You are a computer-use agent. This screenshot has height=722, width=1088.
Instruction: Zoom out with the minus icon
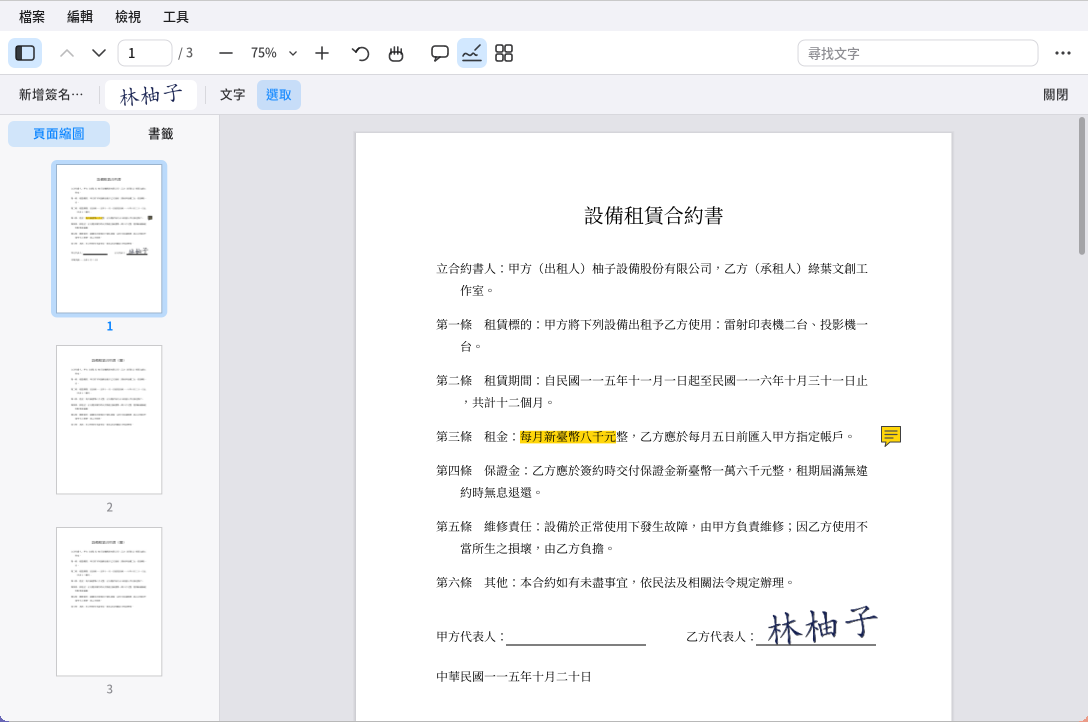point(226,53)
